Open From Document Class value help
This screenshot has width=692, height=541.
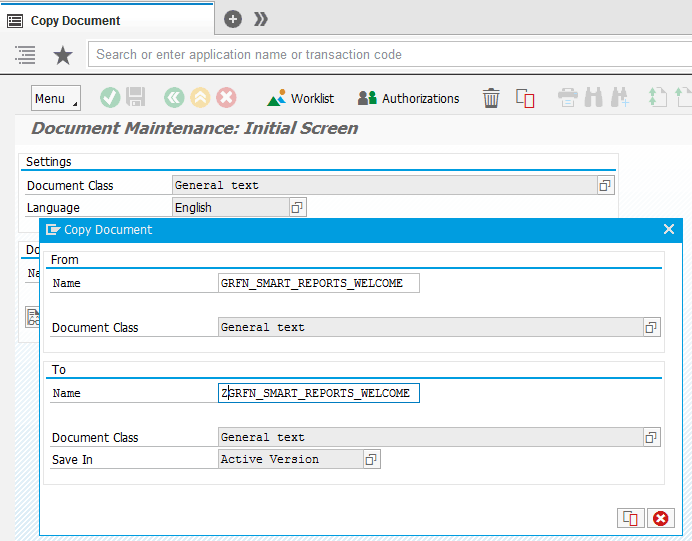tap(651, 328)
